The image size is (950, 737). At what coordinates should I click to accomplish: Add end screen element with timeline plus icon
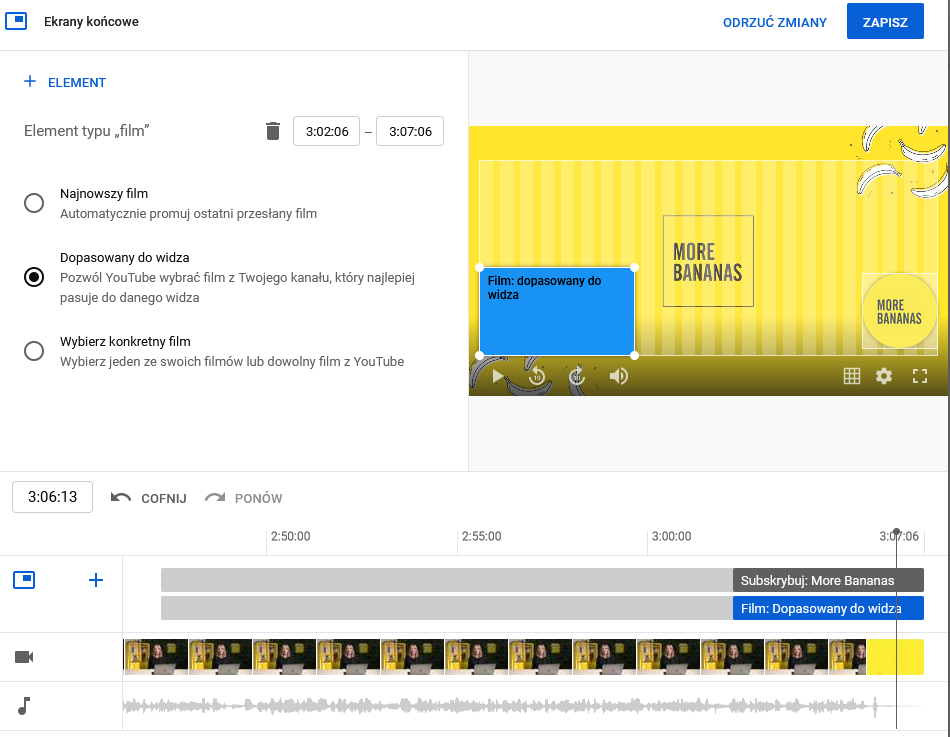(96, 580)
